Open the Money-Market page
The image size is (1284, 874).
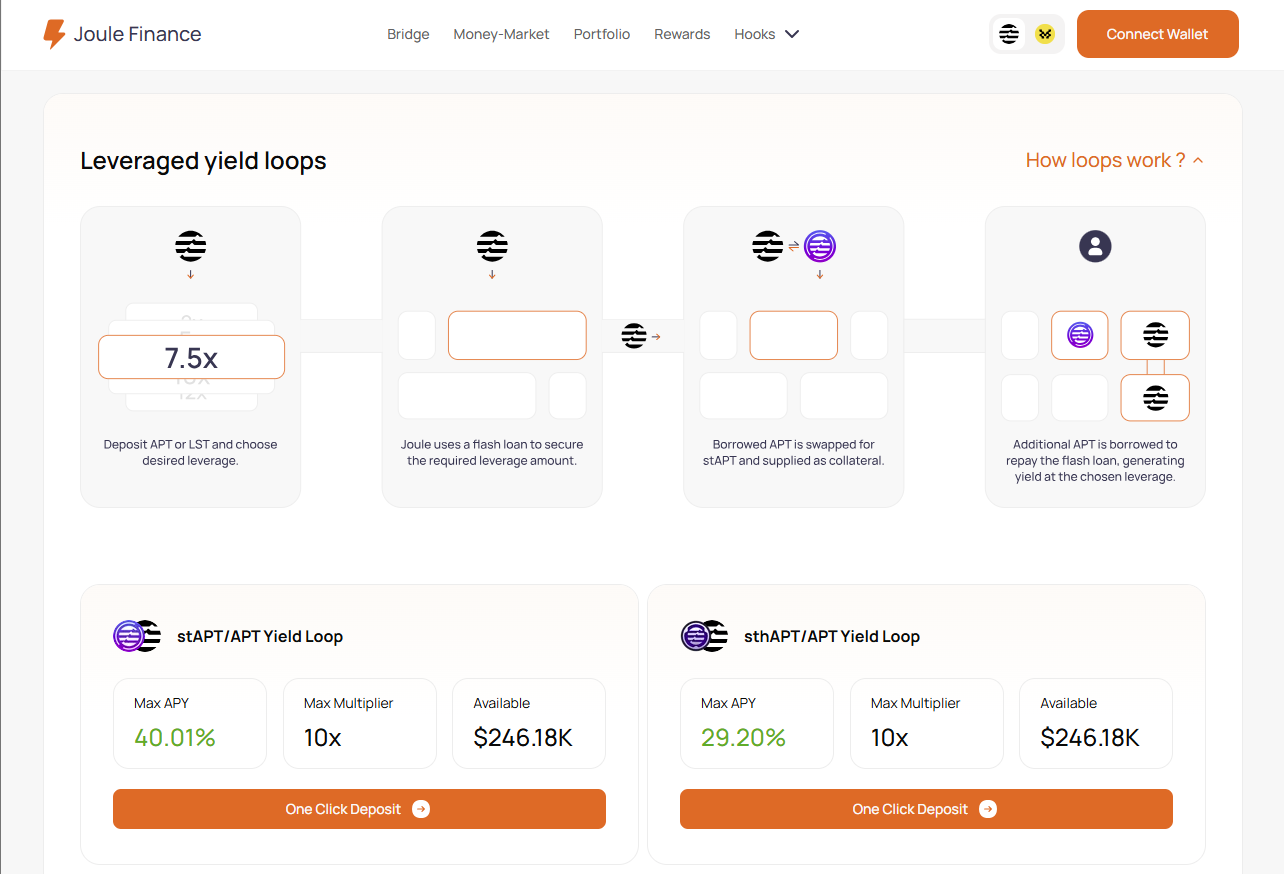pos(501,34)
